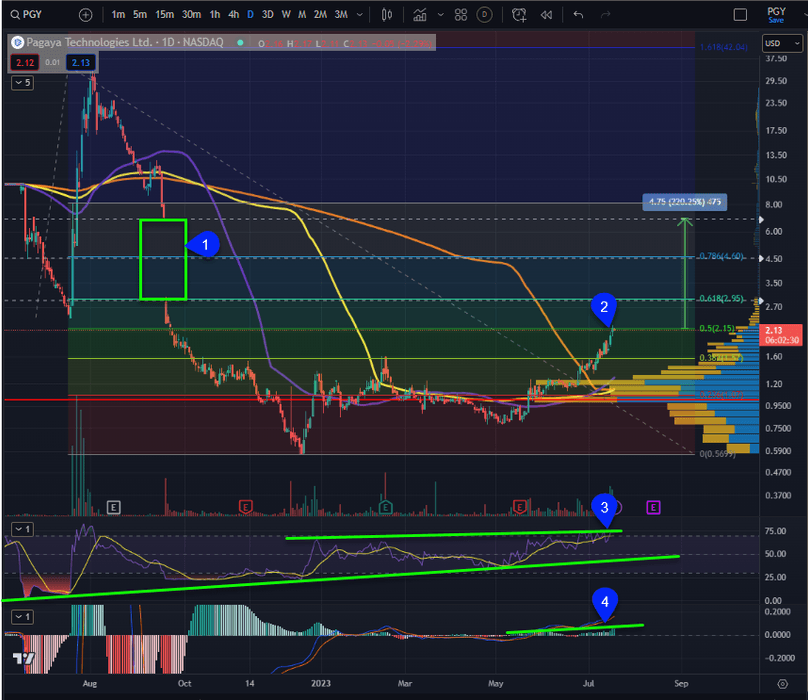The height and width of the screenshot is (700, 808).
Task: Switch chart interval to 3M
Action: tap(341, 15)
